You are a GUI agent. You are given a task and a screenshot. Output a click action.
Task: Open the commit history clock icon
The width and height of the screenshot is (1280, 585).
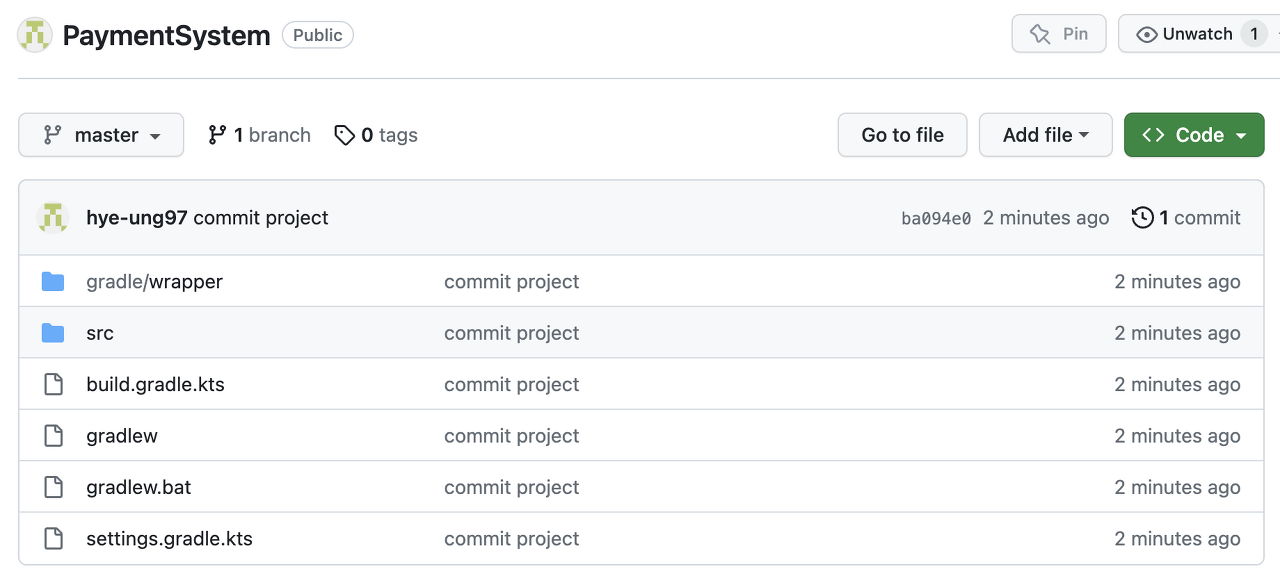pos(1142,218)
